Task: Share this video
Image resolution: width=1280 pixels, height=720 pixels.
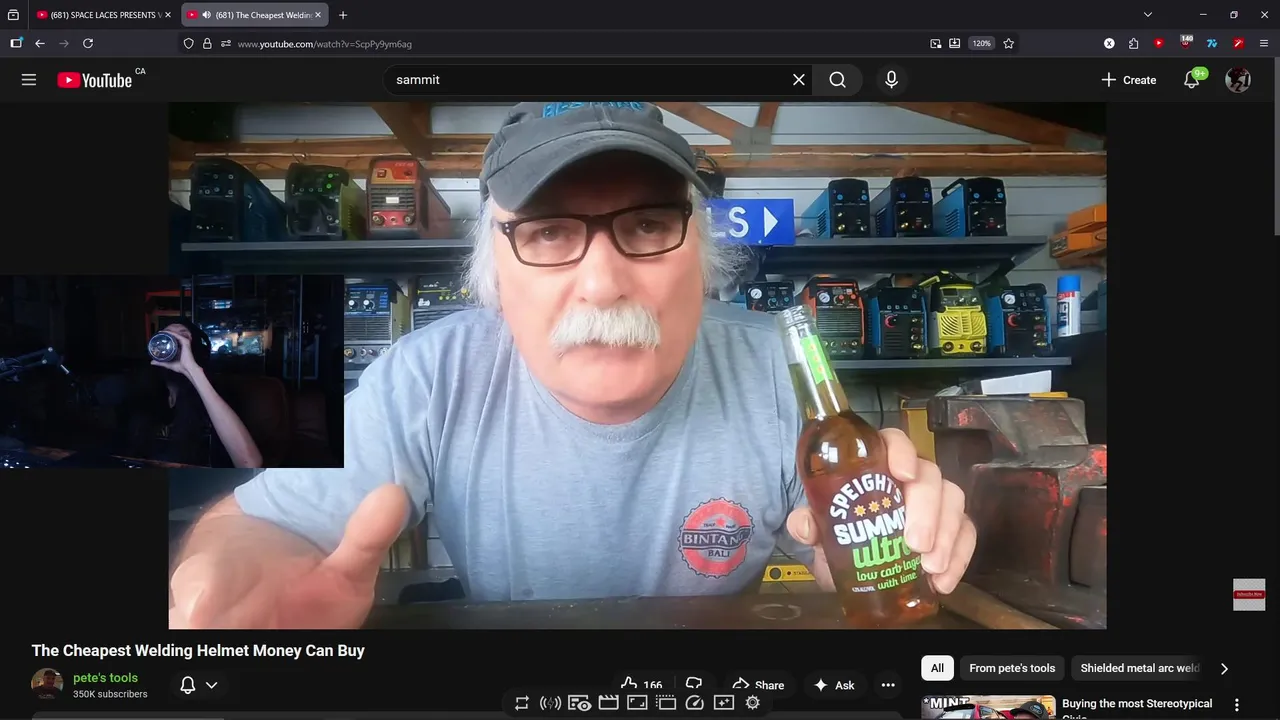Action: pyautogui.click(x=758, y=685)
